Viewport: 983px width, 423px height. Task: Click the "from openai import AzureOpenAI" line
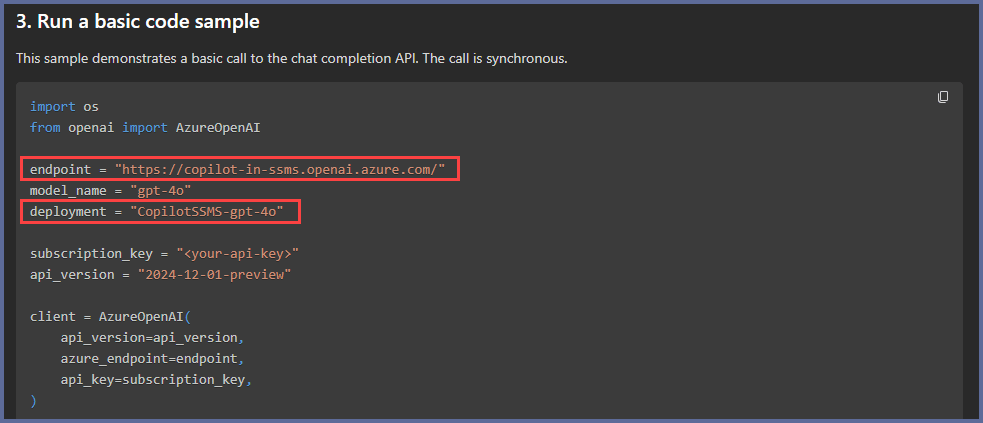point(145,127)
